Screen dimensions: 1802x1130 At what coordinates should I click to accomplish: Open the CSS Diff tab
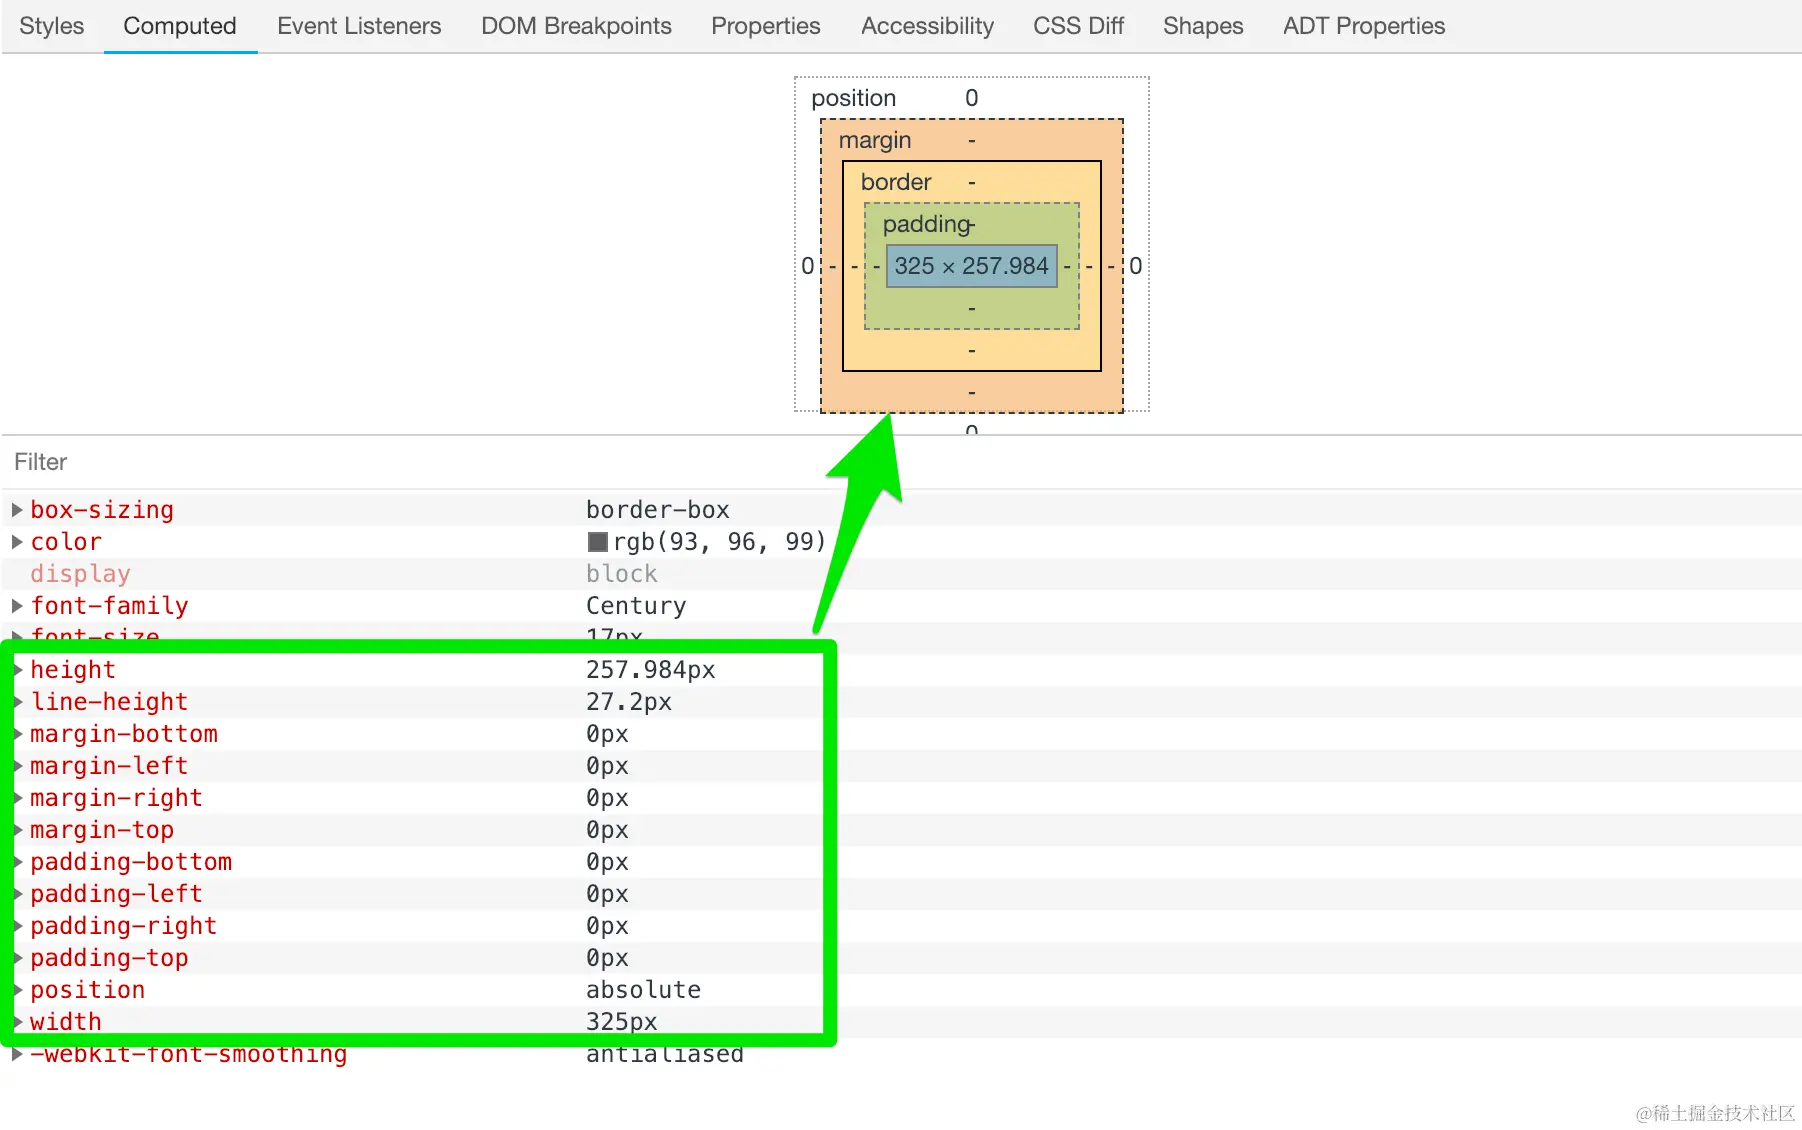pos(1079,26)
